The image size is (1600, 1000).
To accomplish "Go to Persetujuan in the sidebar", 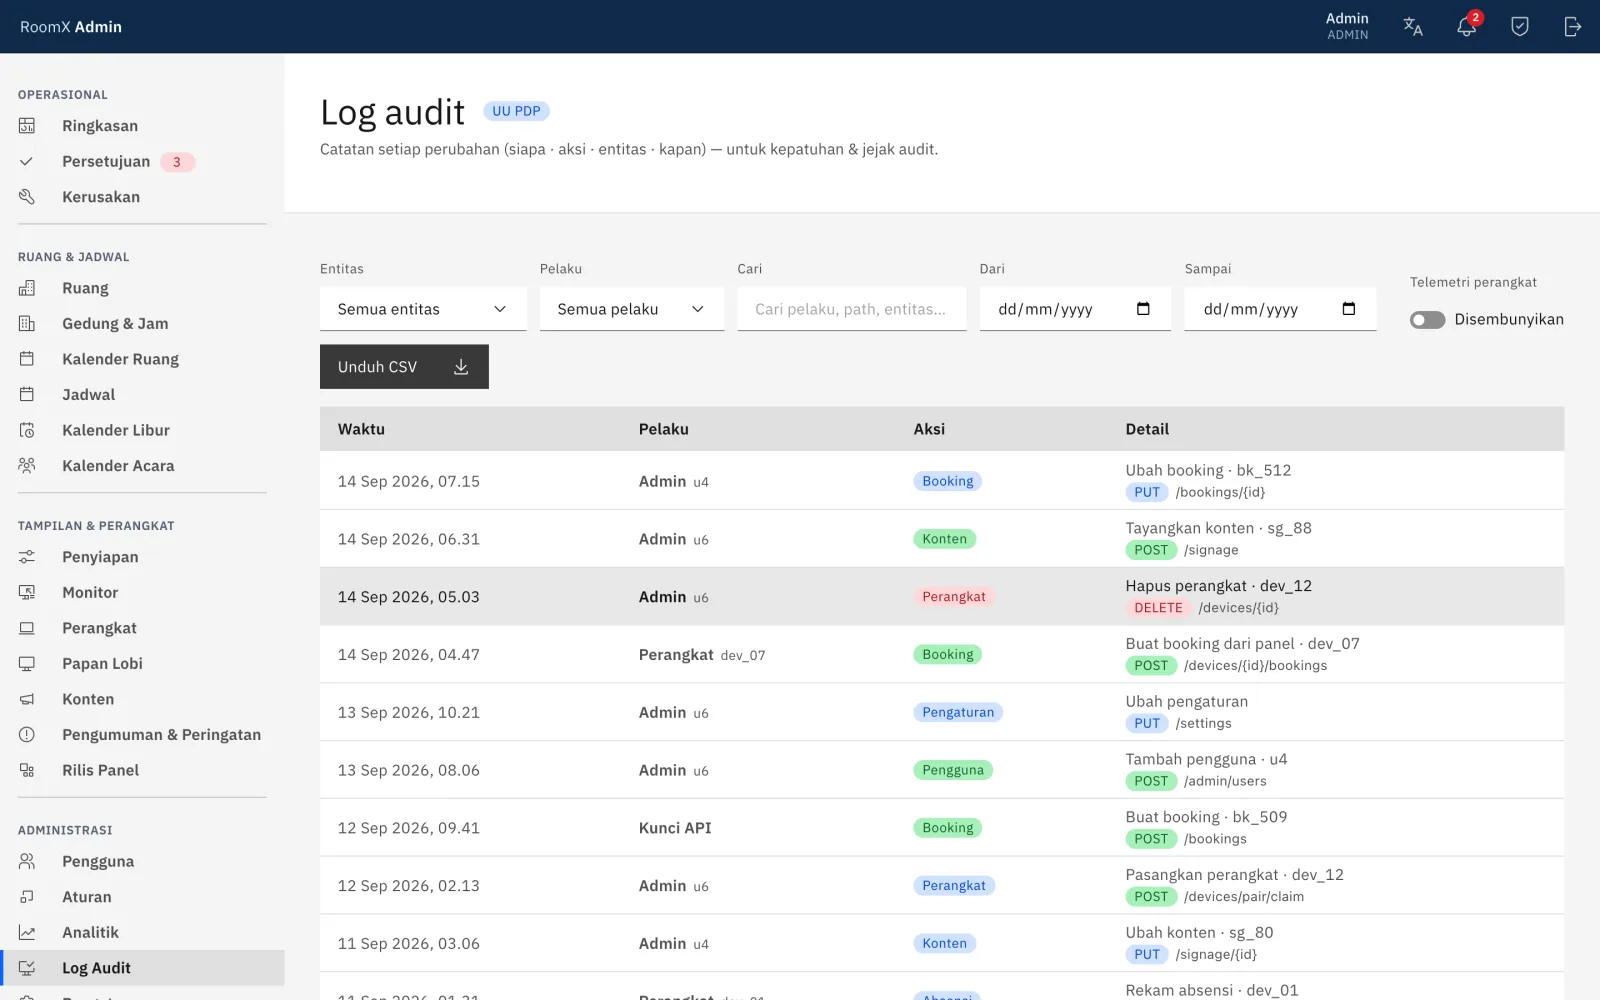I will coord(142,162).
